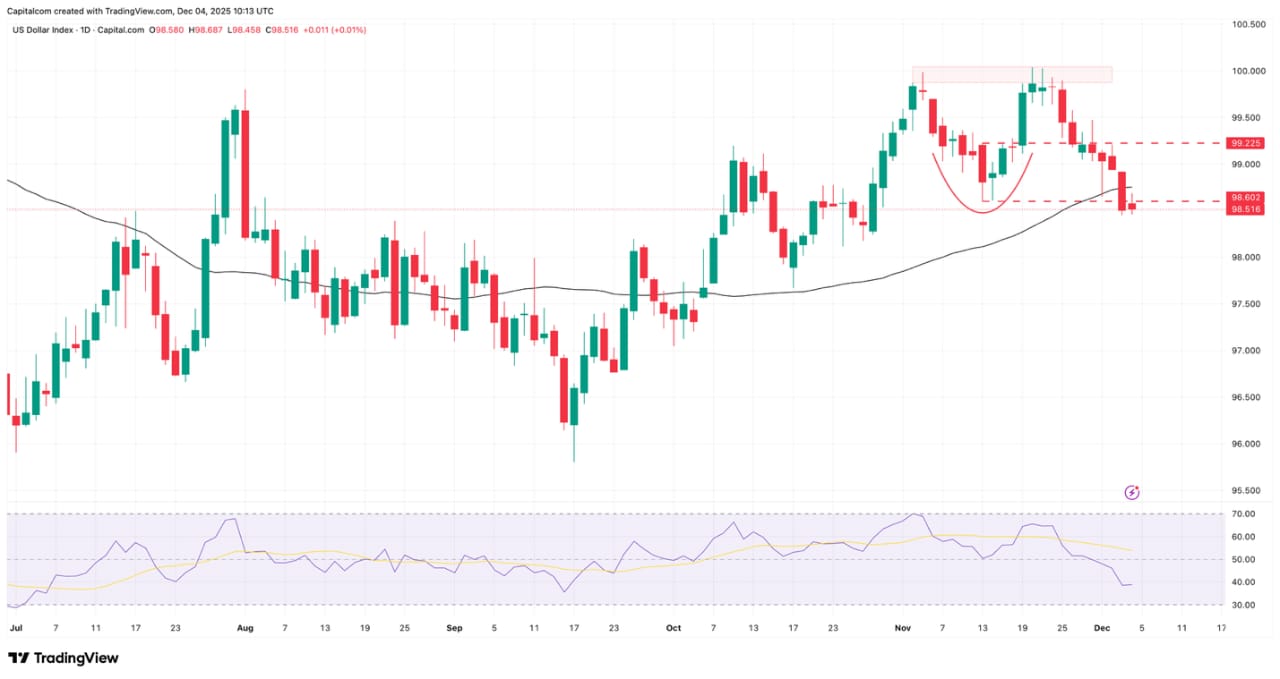The width and height of the screenshot is (1280, 679).
Task: Click the Oct label on time axis
Action: pos(673,628)
